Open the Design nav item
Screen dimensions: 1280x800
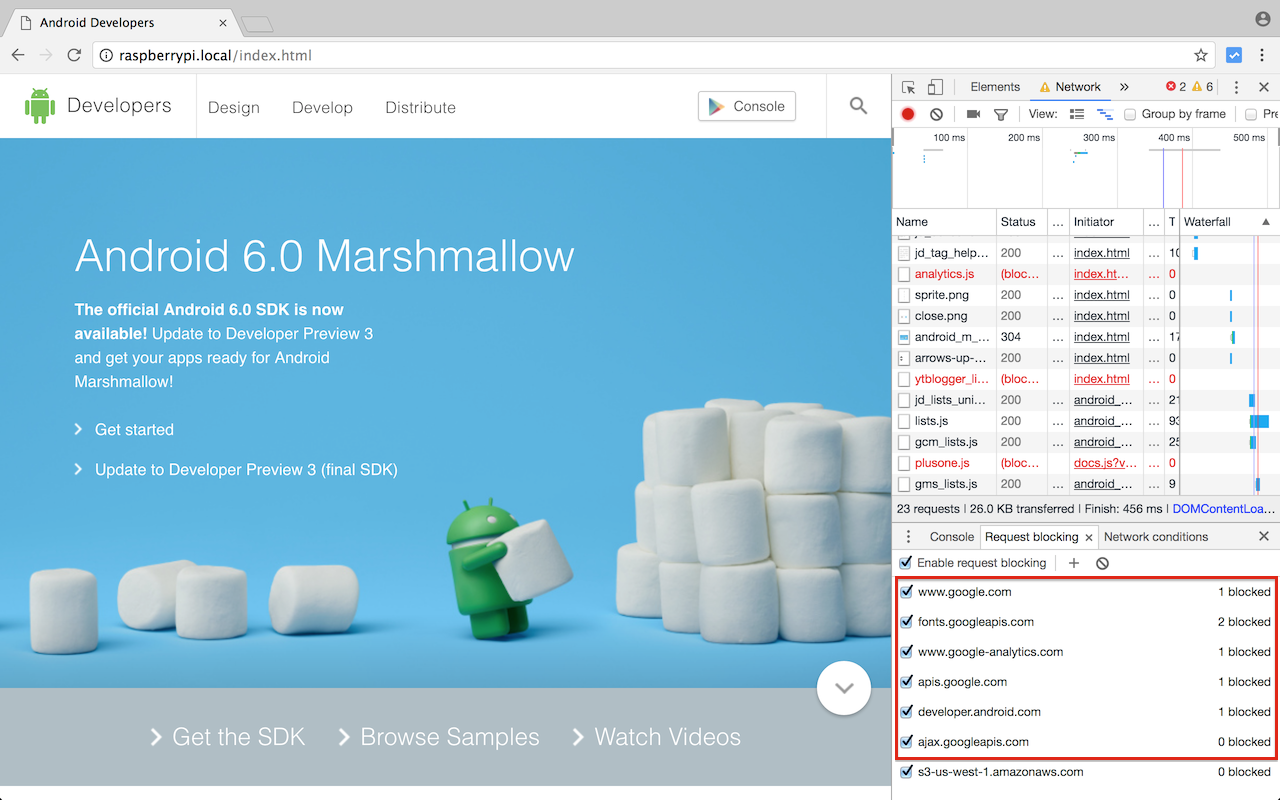pos(234,107)
